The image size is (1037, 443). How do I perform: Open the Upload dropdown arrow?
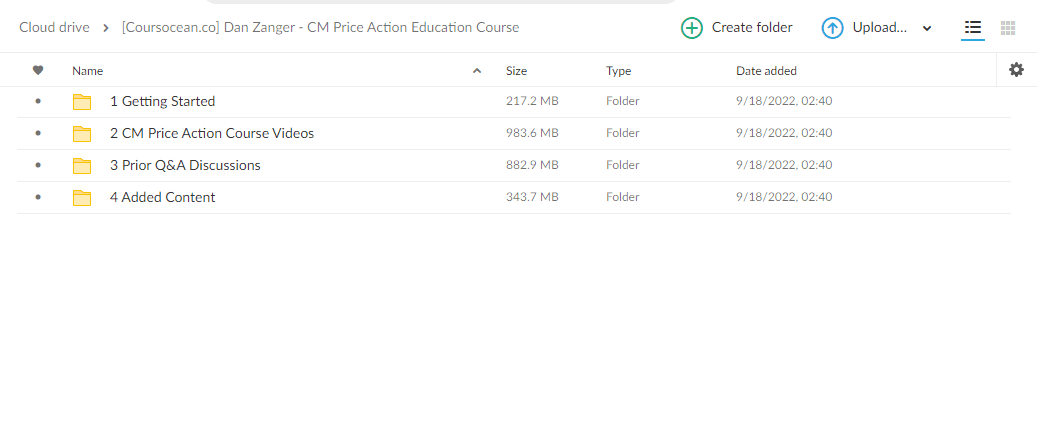coord(927,28)
